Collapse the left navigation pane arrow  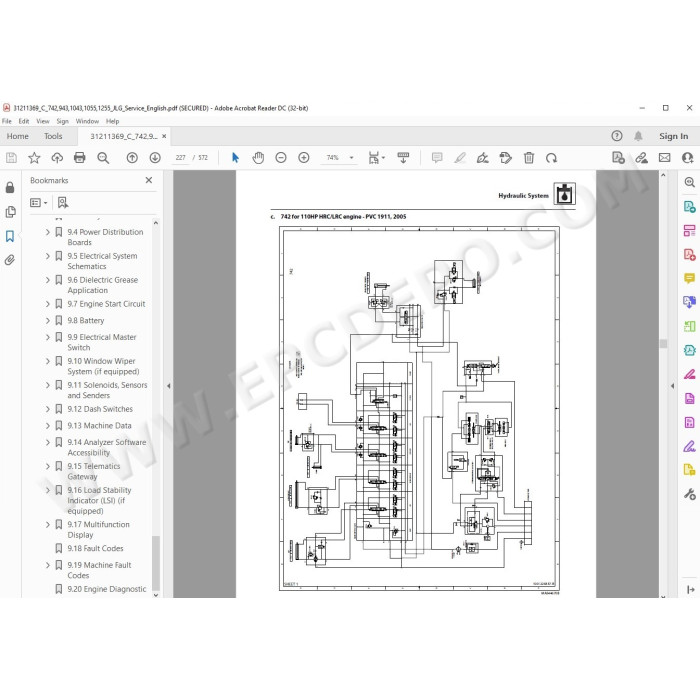(x=168, y=386)
